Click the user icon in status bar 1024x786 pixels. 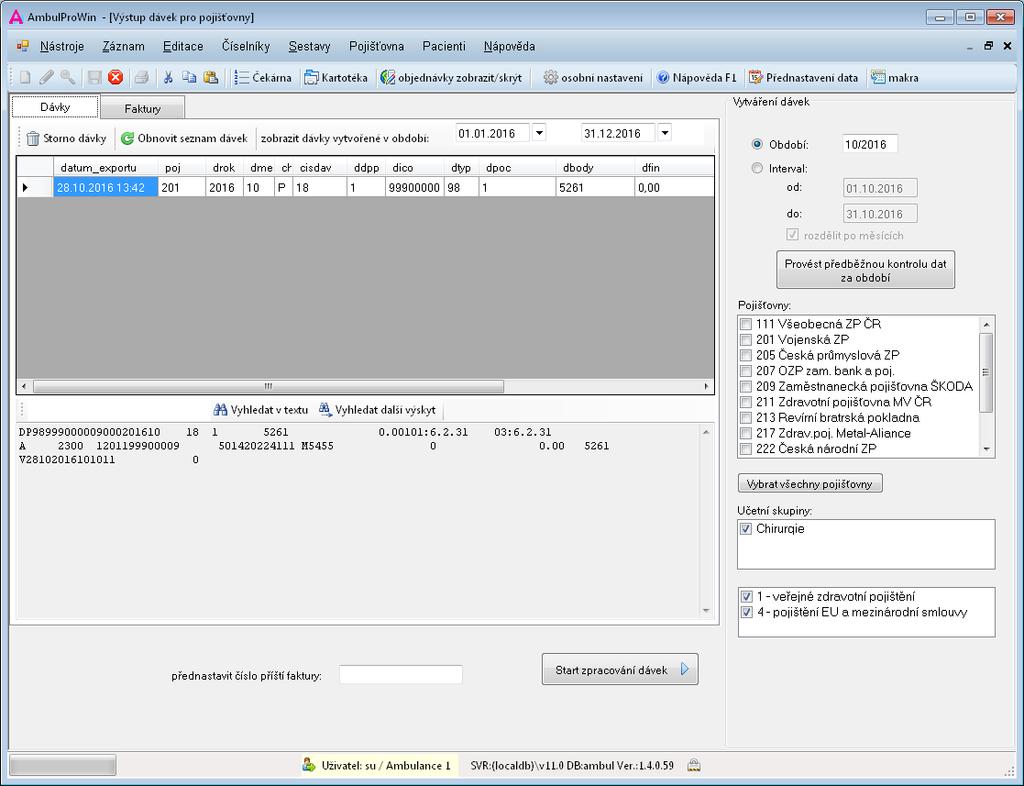pyautogui.click(x=308, y=765)
